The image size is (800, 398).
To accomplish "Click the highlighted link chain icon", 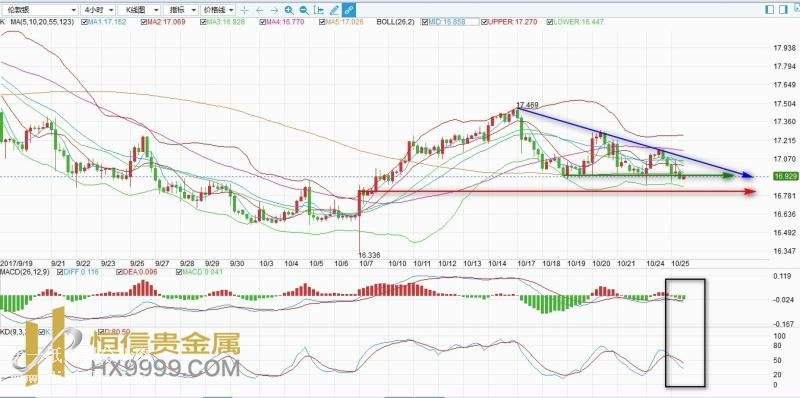I will 349,10.
